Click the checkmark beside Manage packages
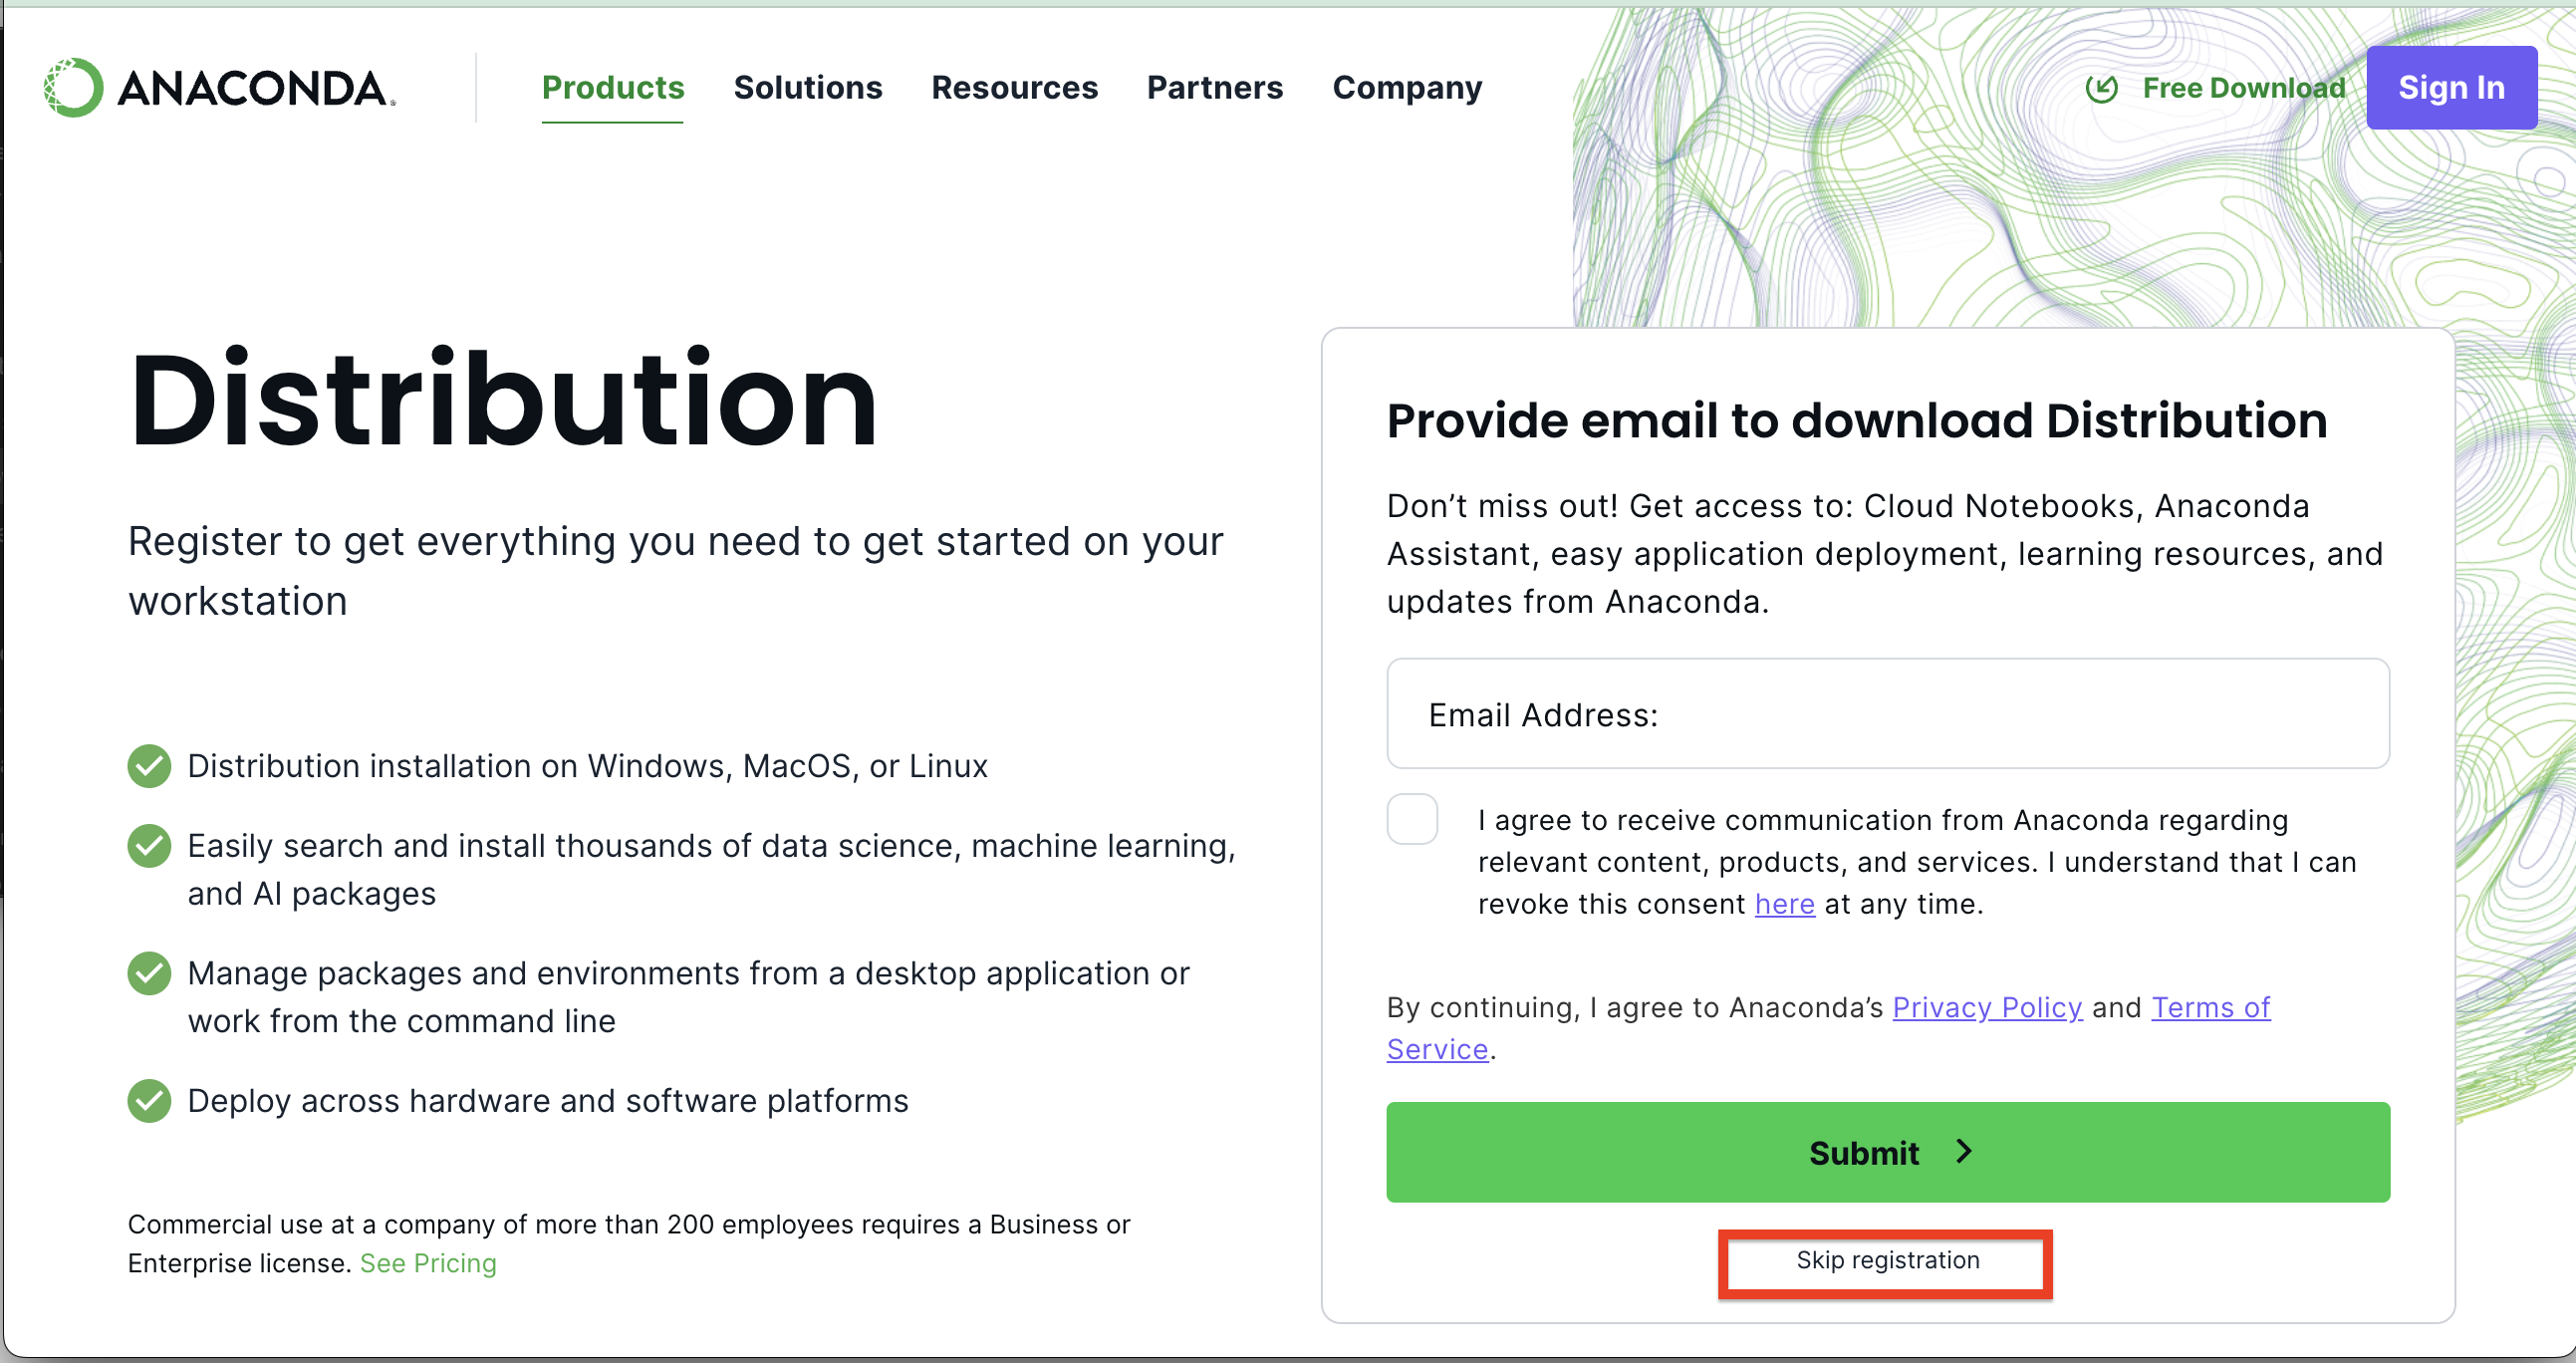 tap(149, 973)
